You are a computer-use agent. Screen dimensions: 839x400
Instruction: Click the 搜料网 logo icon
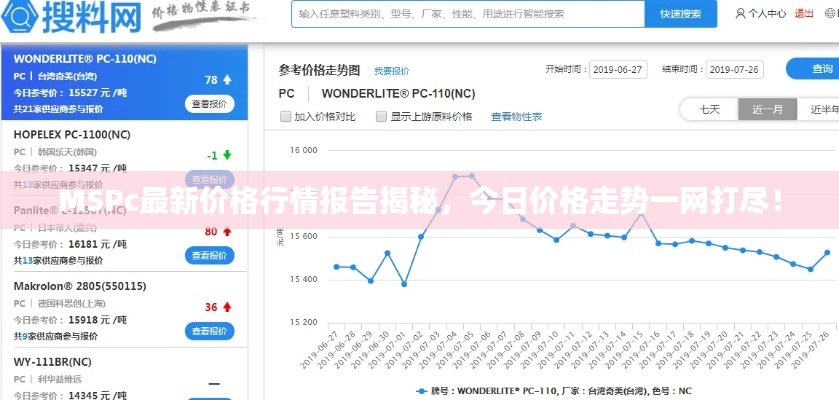point(30,17)
